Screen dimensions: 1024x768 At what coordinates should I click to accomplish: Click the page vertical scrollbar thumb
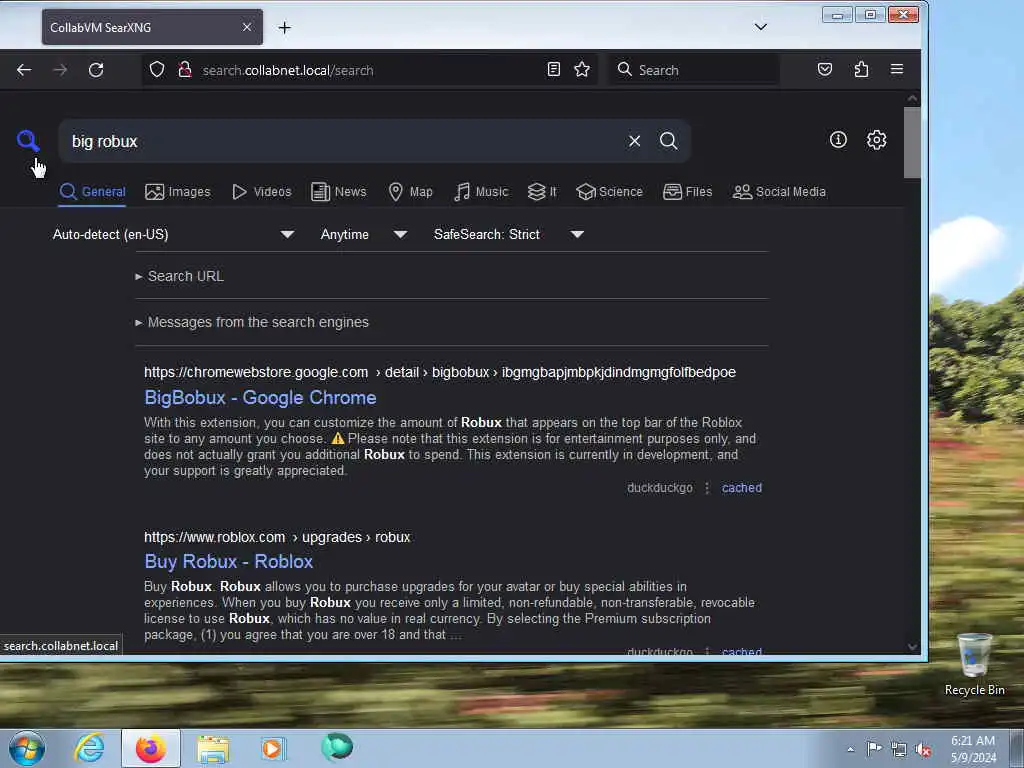coord(912,142)
